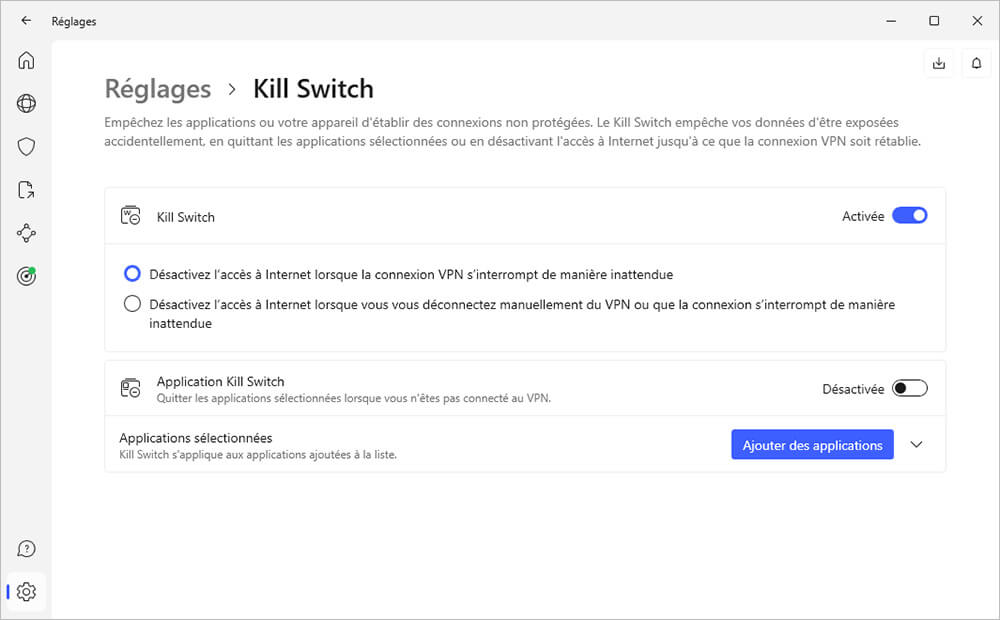Open the mesh network sidebar icon
The width and height of the screenshot is (1000, 620).
pyautogui.click(x=26, y=233)
